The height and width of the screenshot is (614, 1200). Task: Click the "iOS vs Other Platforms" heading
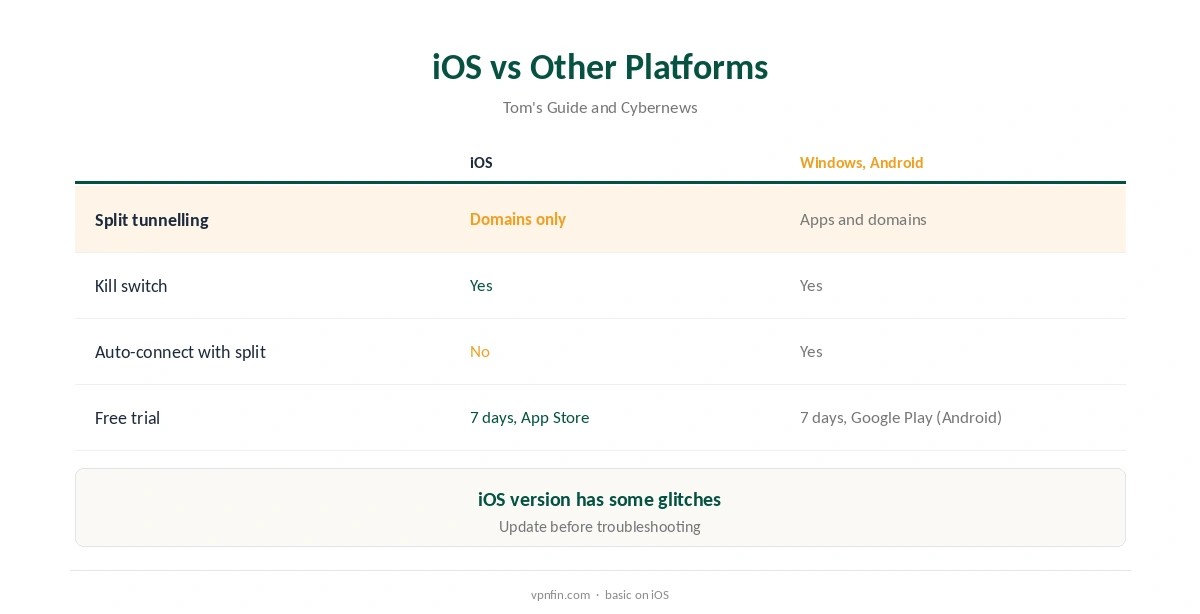pos(600,67)
